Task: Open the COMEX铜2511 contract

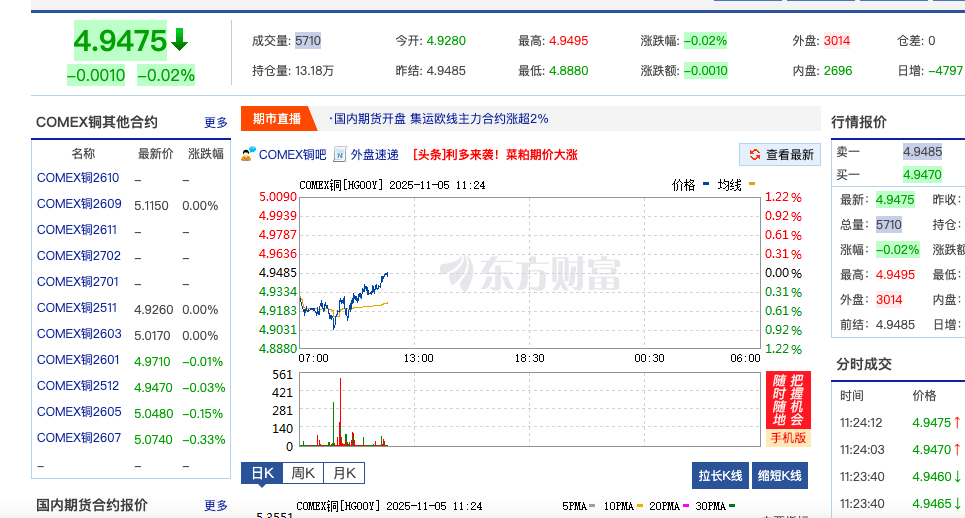Action: tap(77, 308)
